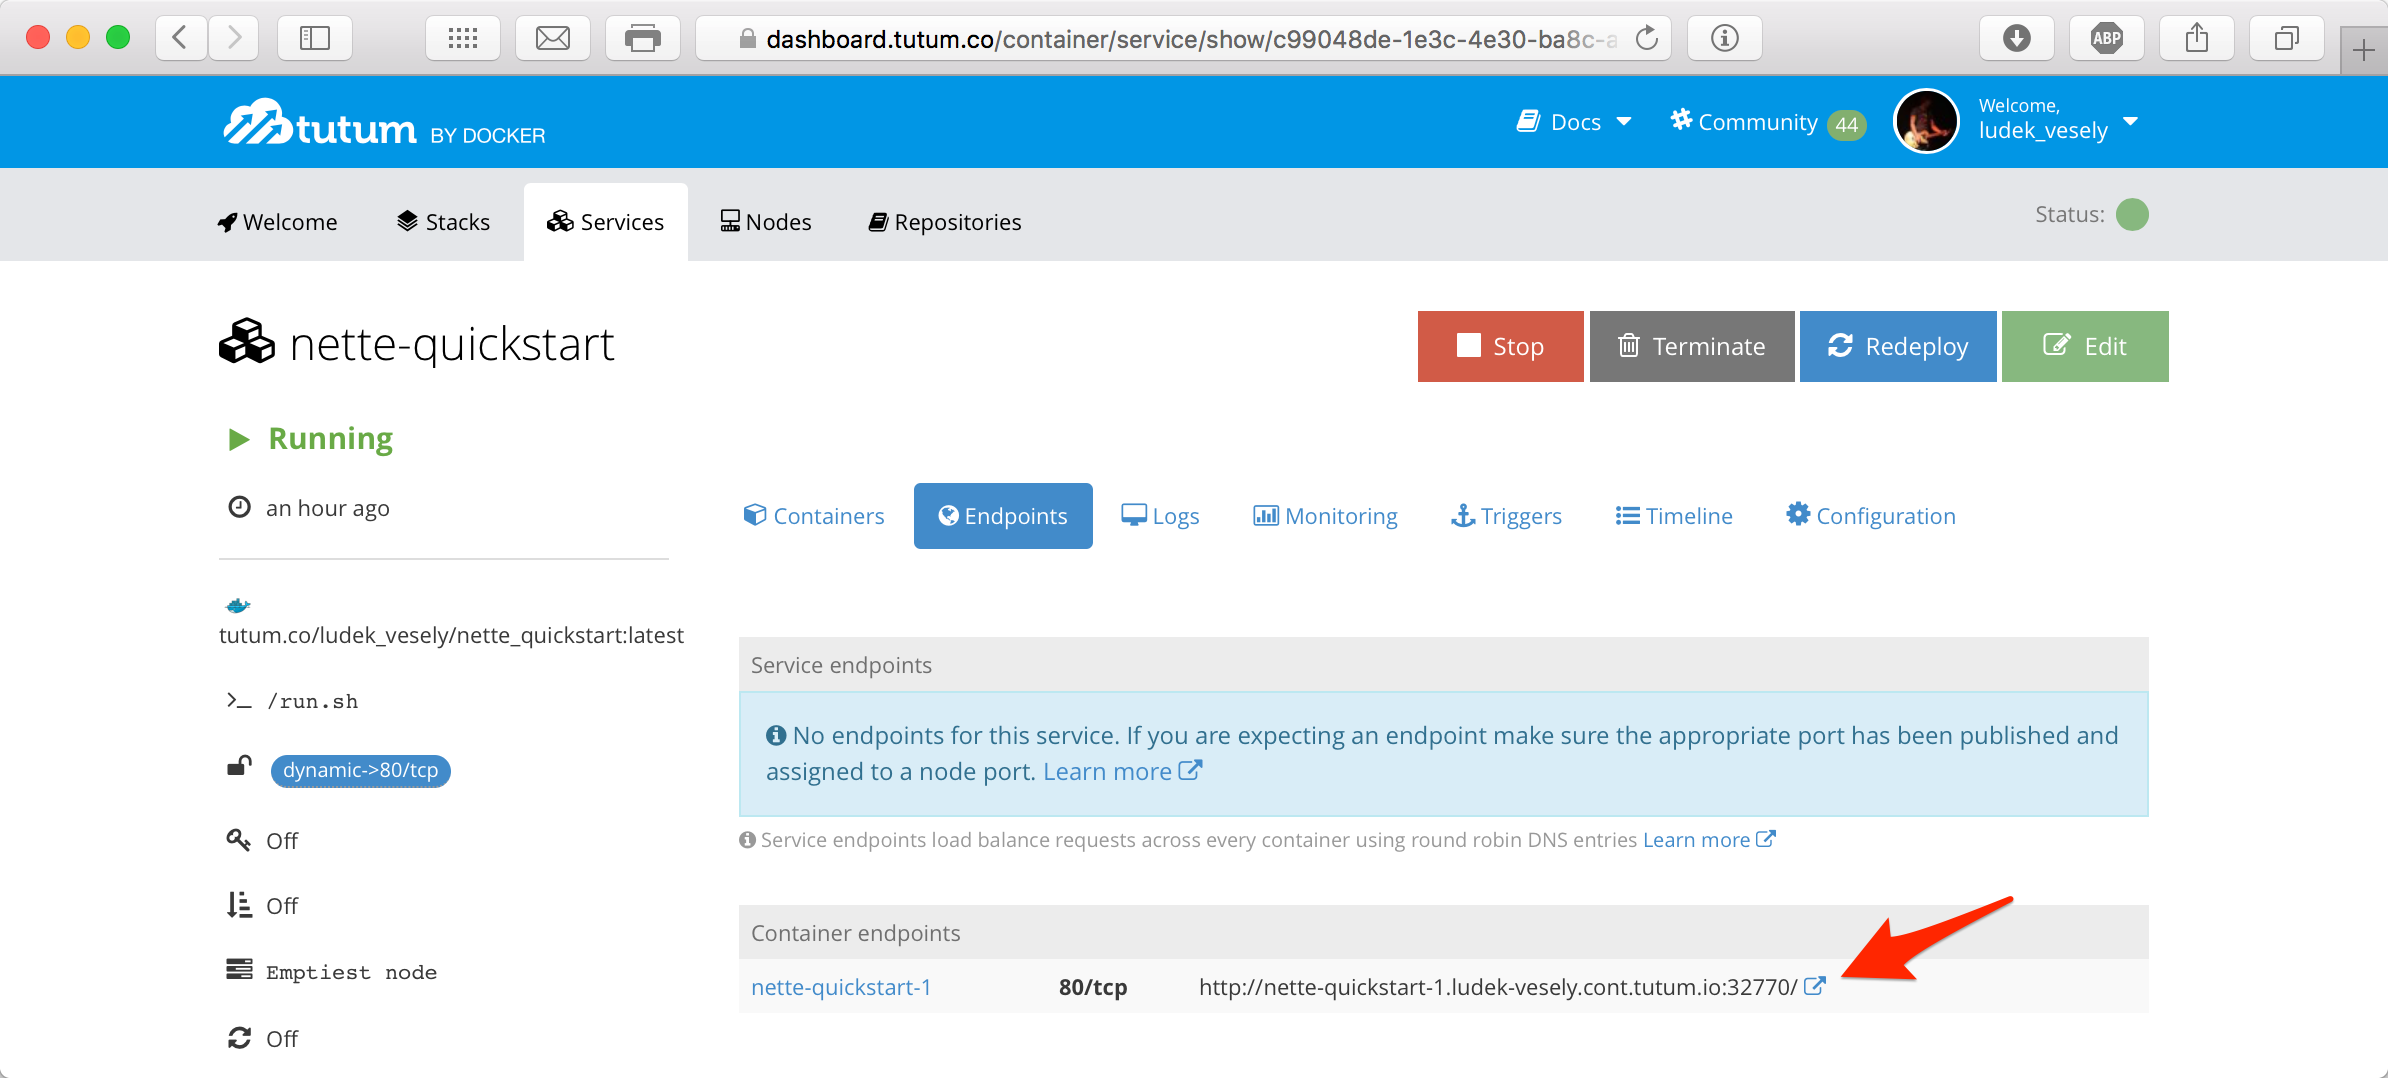Switch to the Configuration tab
The height and width of the screenshot is (1078, 2388).
[x=1871, y=516]
